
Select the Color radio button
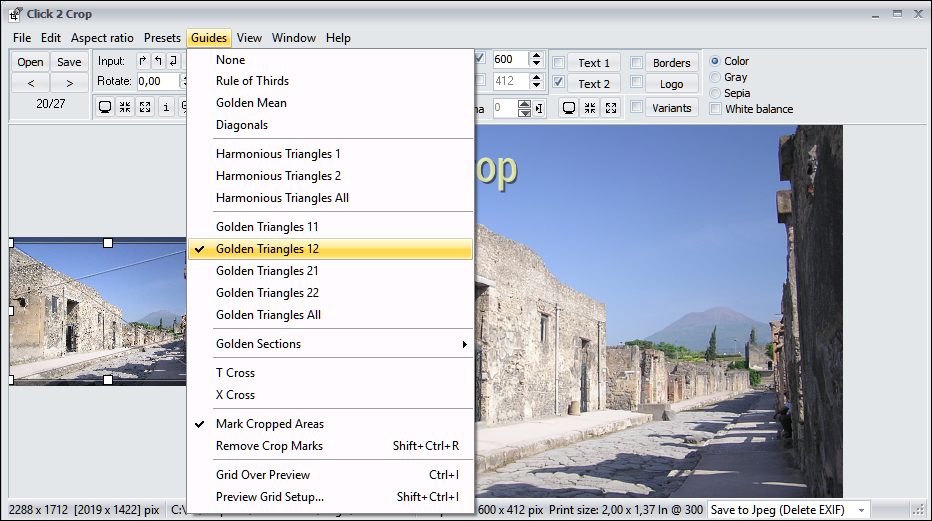715,61
